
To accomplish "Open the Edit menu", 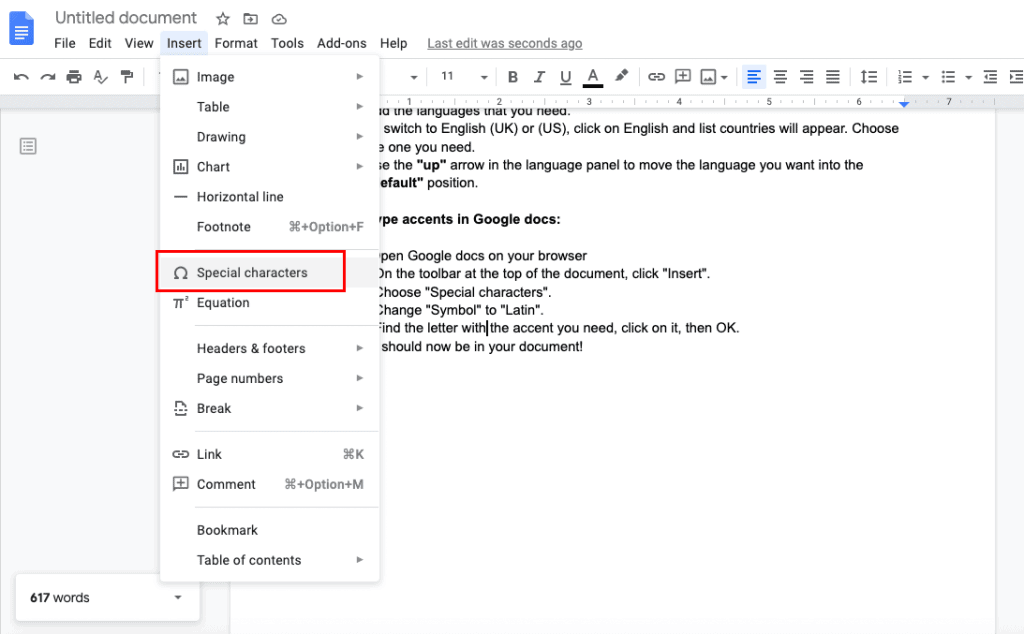I will click(100, 43).
